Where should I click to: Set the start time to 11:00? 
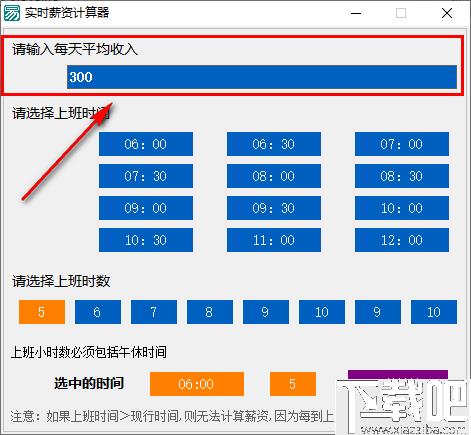(x=274, y=240)
